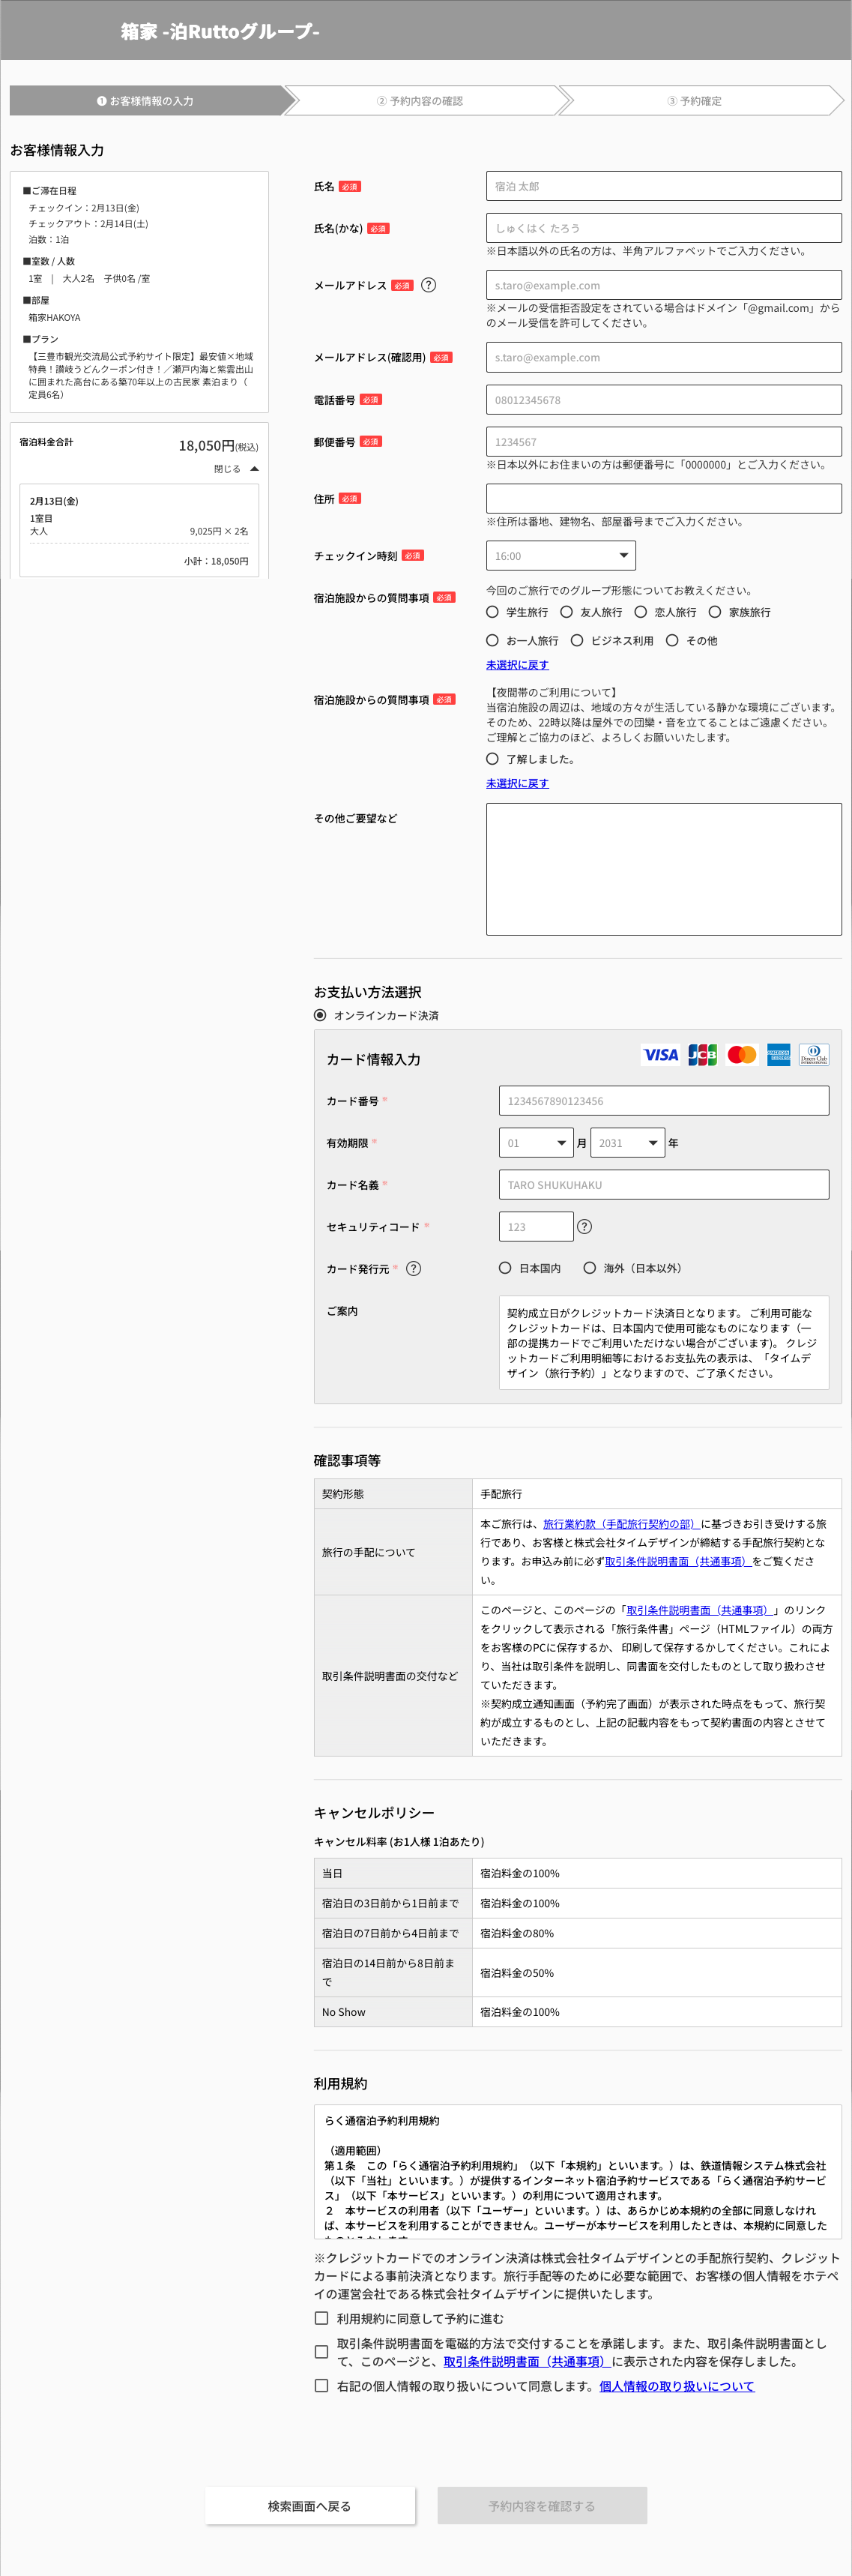852x2576 pixels.
Task: Click the VISA card logo
Action: pyautogui.click(x=660, y=1055)
